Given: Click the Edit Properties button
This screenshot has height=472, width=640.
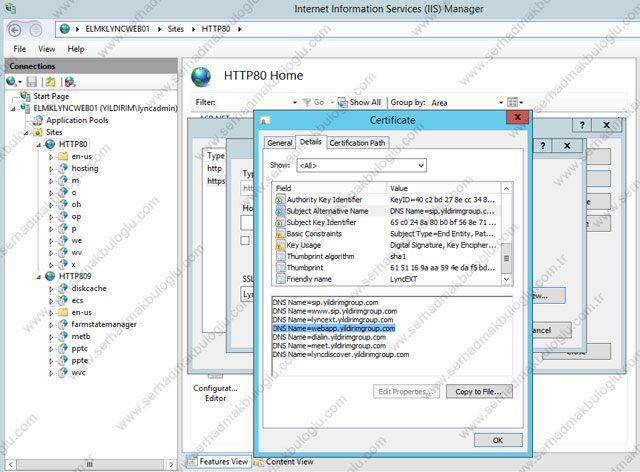Looking at the screenshot, I should [x=406, y=392].
